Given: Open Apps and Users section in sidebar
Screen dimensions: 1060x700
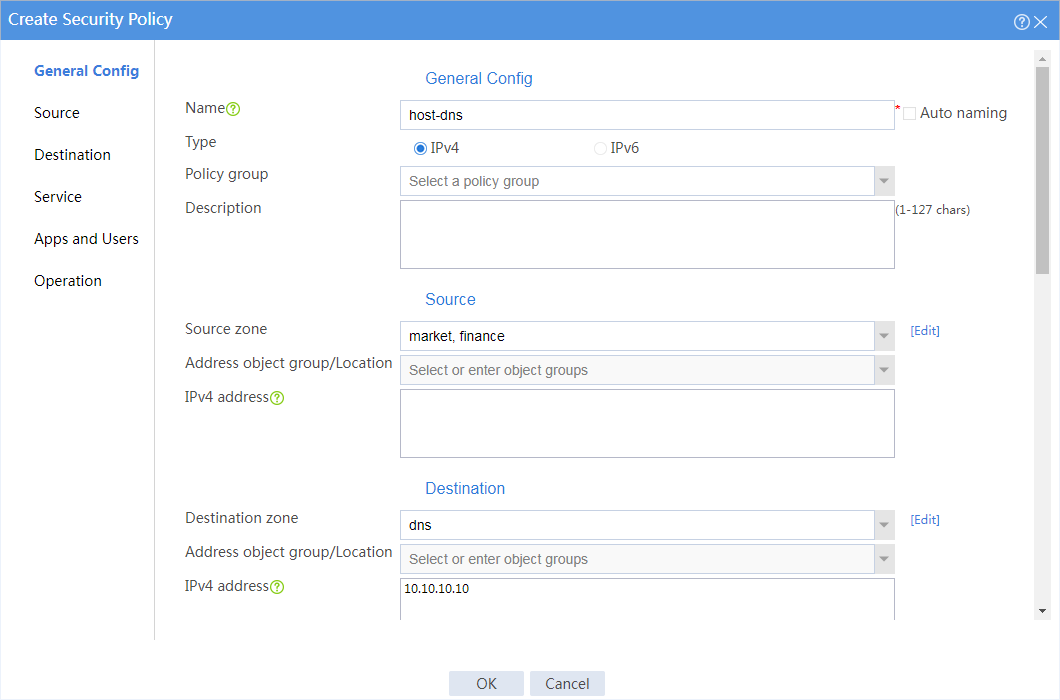Looking at the screenshot, I should (87, 239).
